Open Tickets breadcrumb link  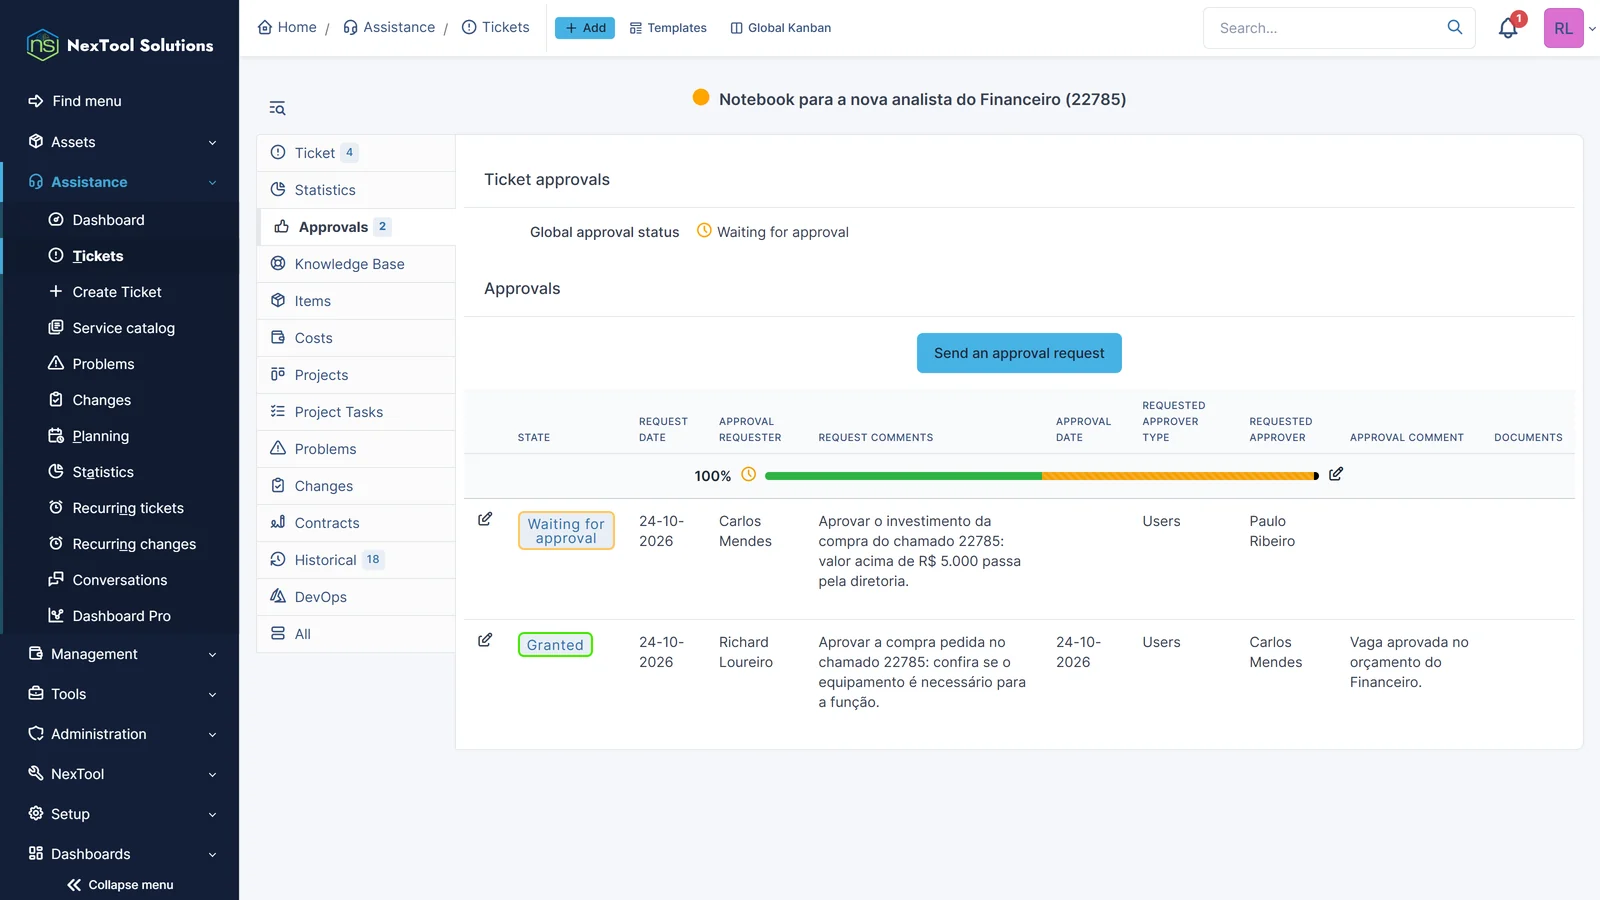pyautogui.click(x=496, y=27)
